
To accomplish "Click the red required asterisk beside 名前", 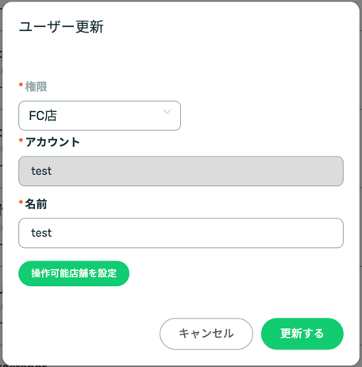I will coord(21,203).
